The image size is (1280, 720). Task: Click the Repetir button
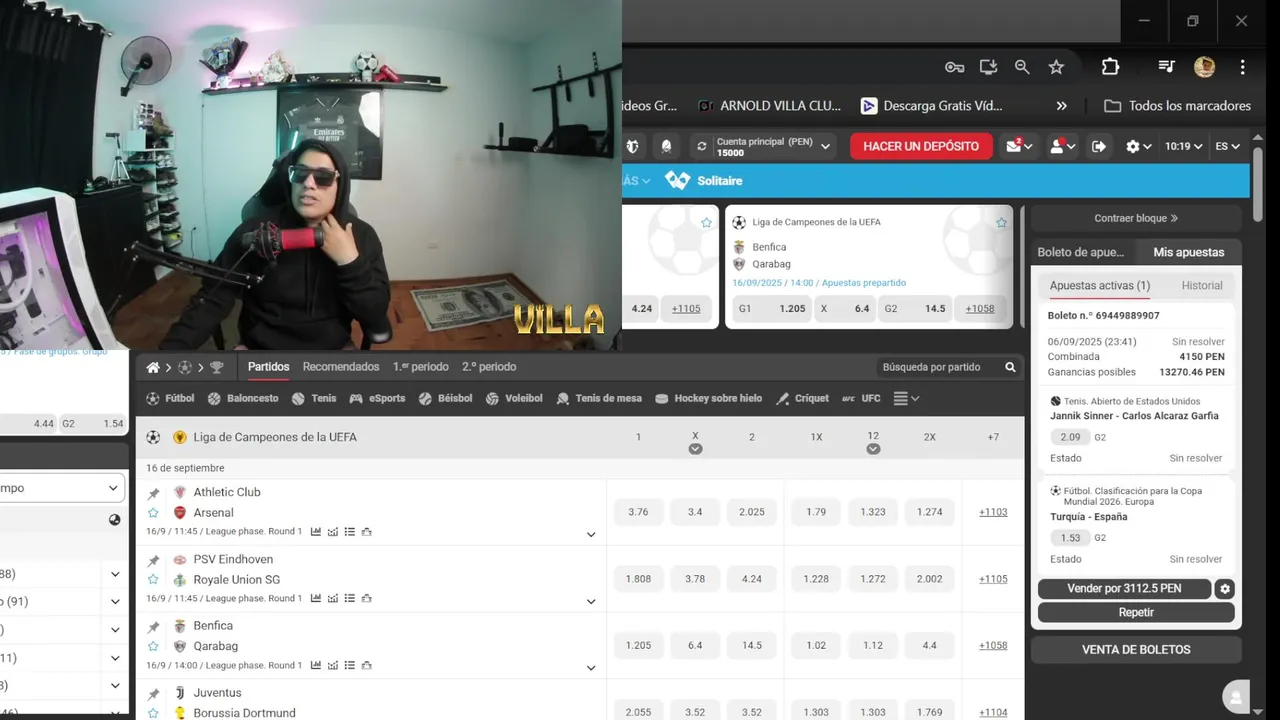pos(1136,612)
